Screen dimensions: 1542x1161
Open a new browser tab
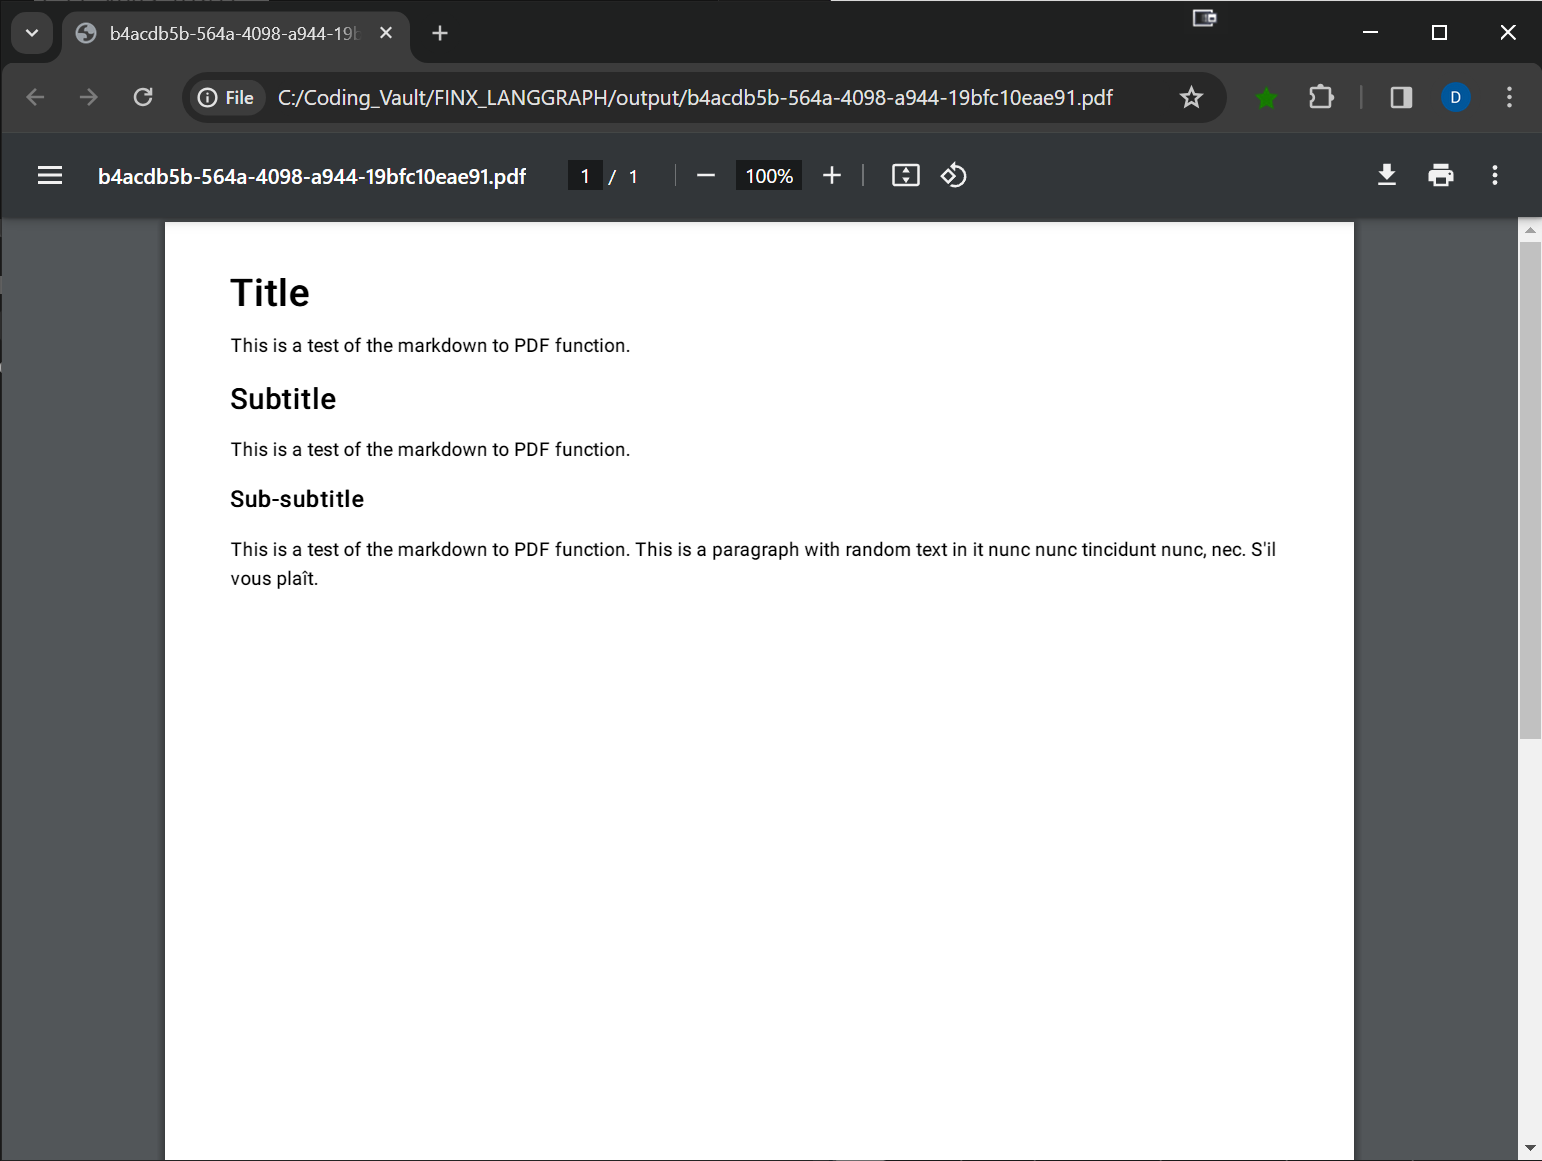pos(439,34)
